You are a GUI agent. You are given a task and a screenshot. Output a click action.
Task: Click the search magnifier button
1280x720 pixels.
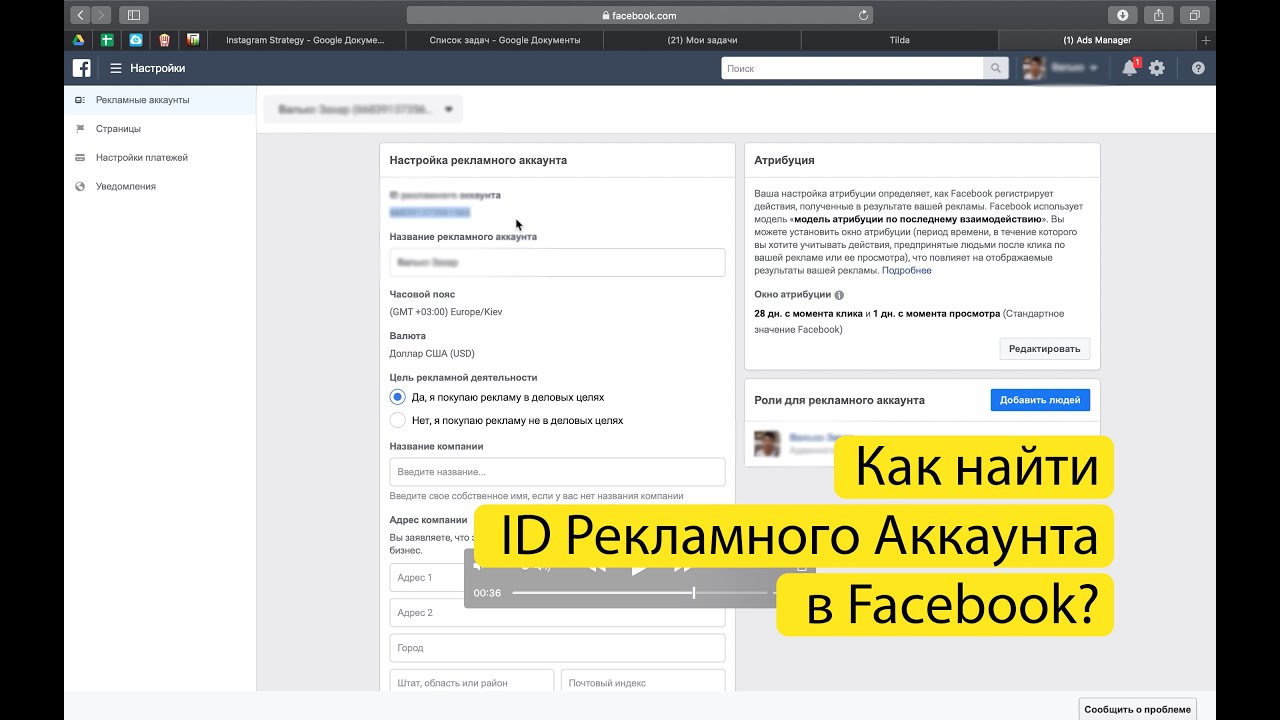tap(996, 68)
